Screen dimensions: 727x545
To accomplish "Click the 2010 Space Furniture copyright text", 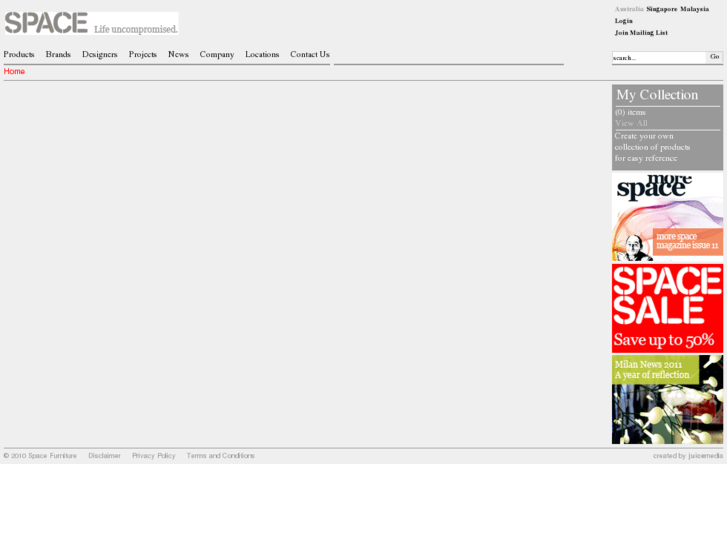I will 40,456.
